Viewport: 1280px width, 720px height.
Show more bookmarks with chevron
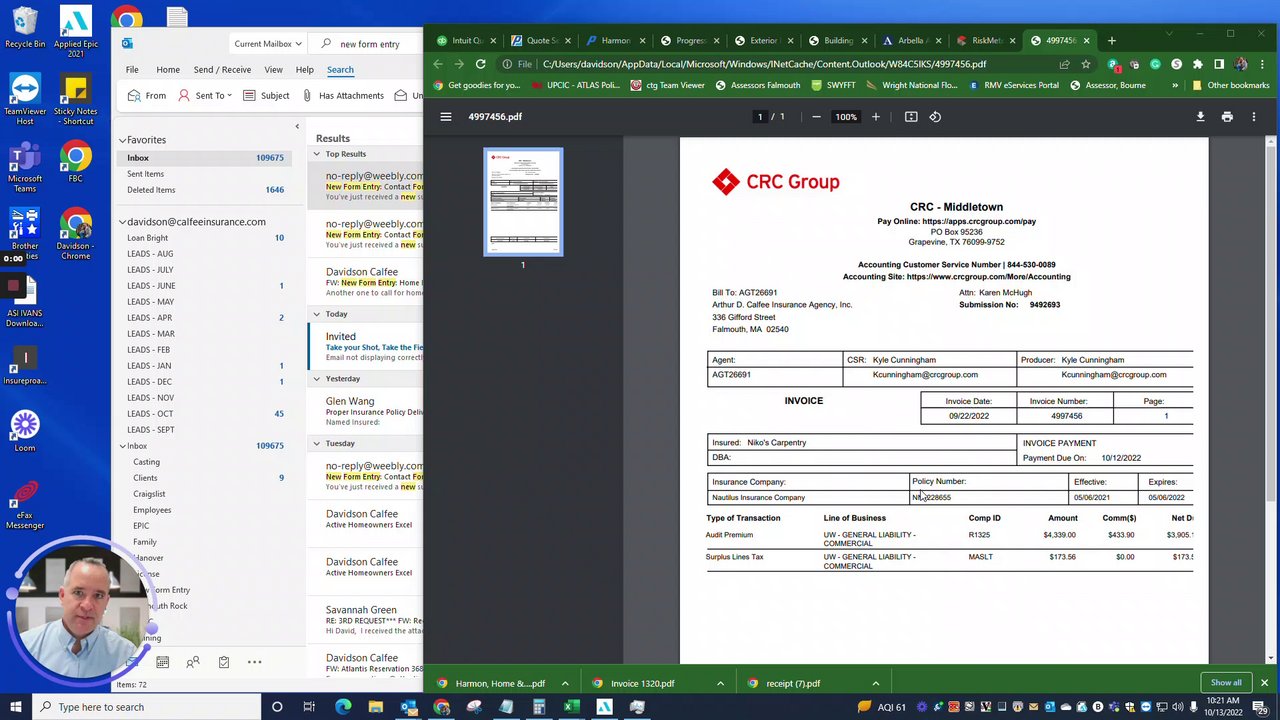coord(1175,86)
